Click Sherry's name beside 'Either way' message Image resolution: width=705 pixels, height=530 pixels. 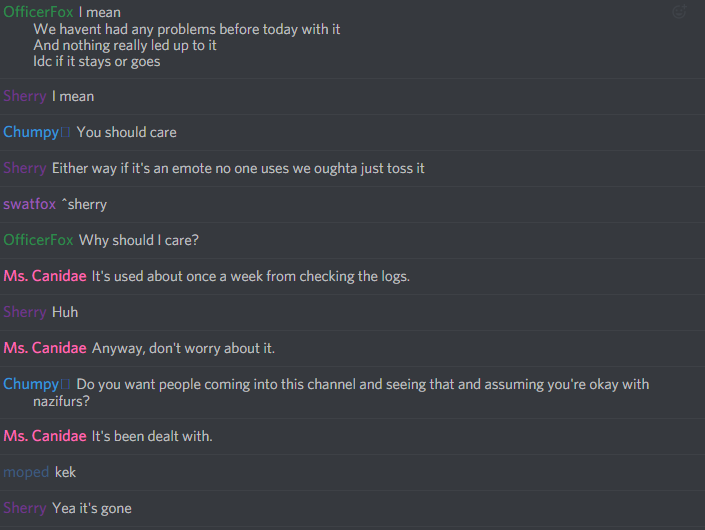(24, 168)
